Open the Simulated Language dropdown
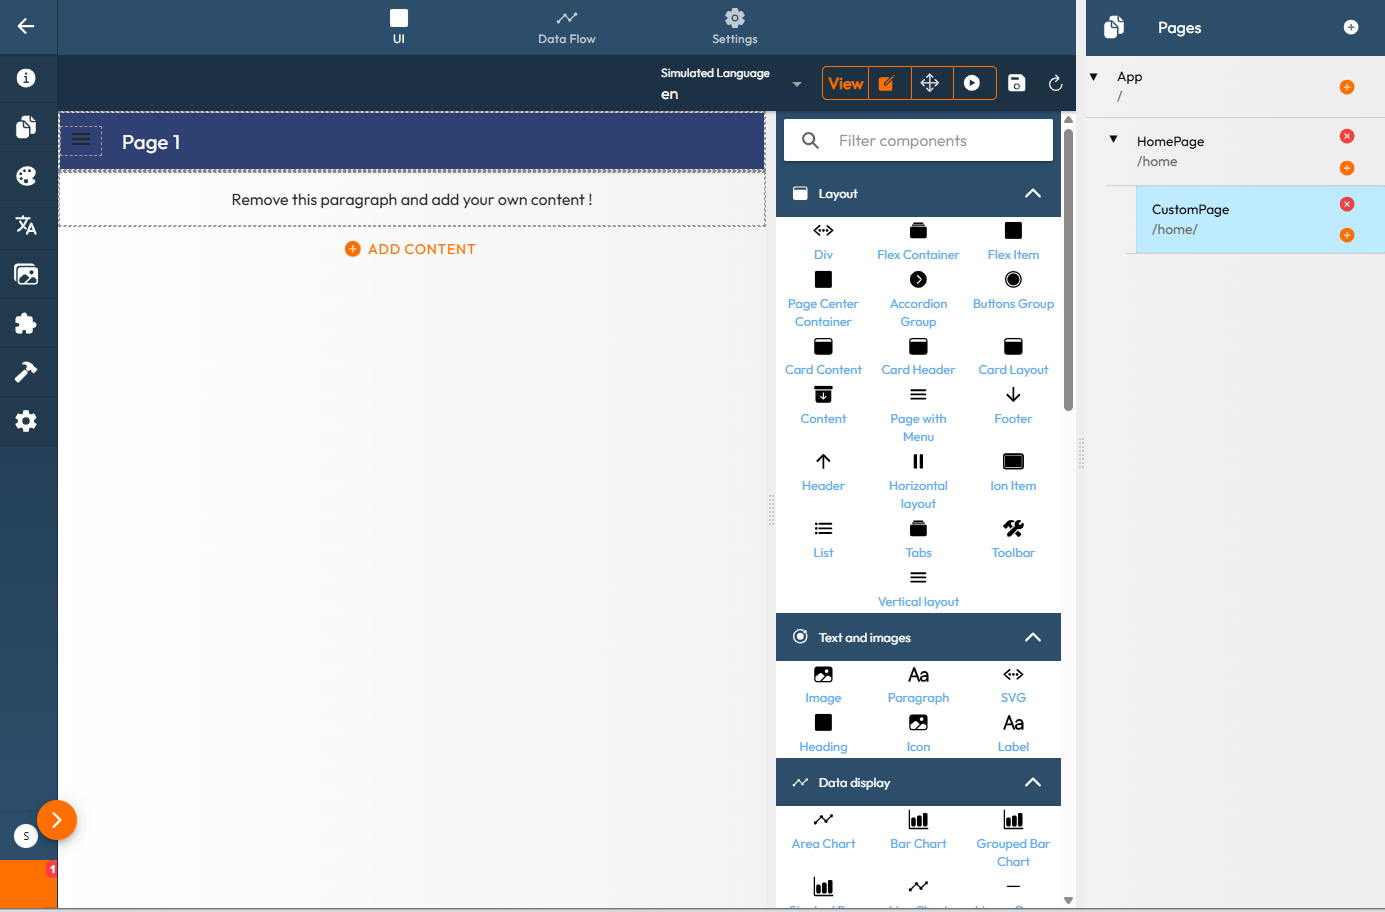Viewport: 1385px width, 912px height. click(796, 84)
